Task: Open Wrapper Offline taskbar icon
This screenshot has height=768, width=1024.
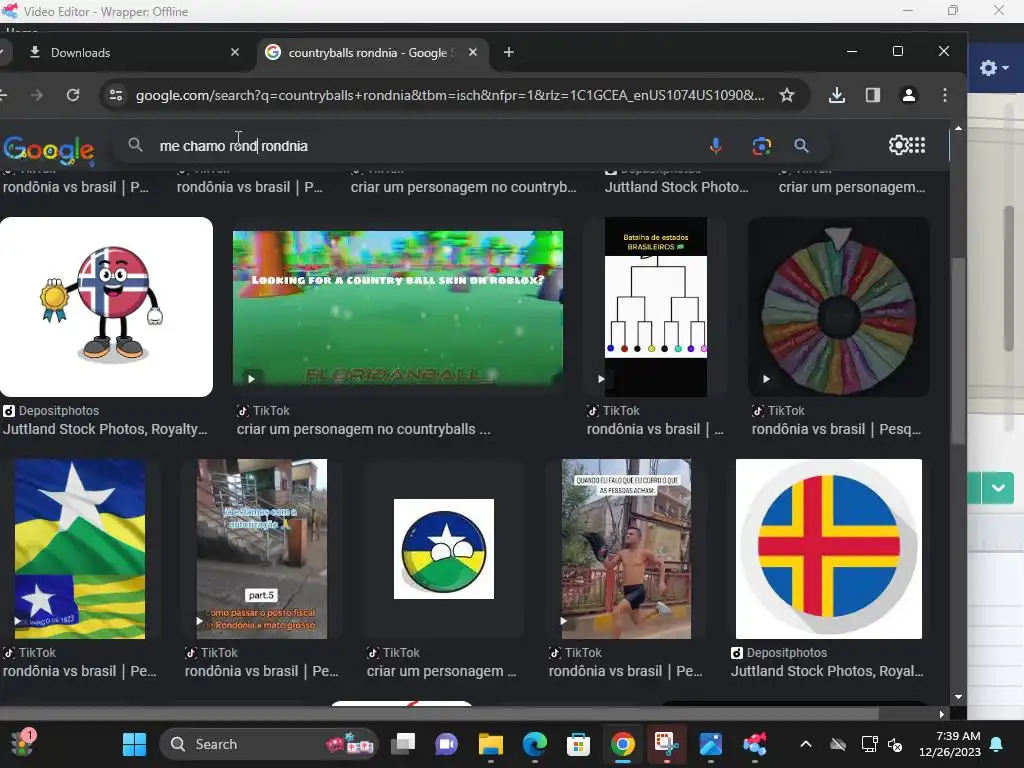Action: [754, 744]
